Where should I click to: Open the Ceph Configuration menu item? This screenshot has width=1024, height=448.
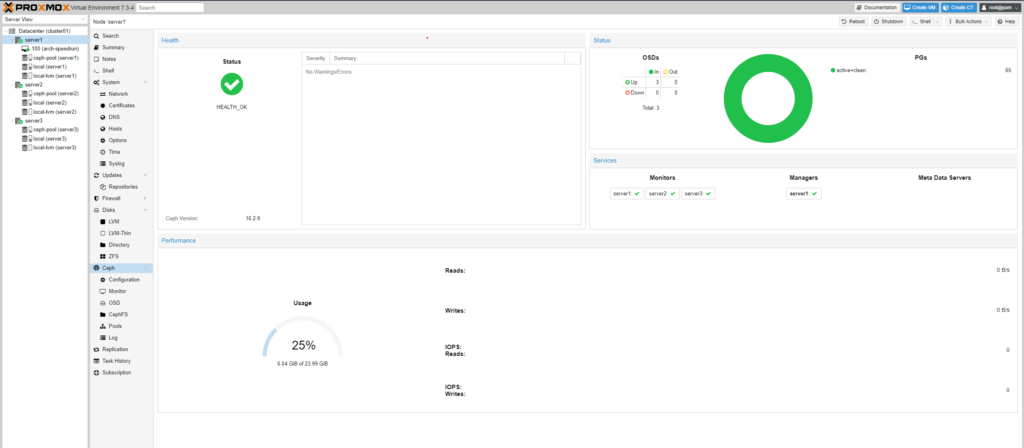121,280
